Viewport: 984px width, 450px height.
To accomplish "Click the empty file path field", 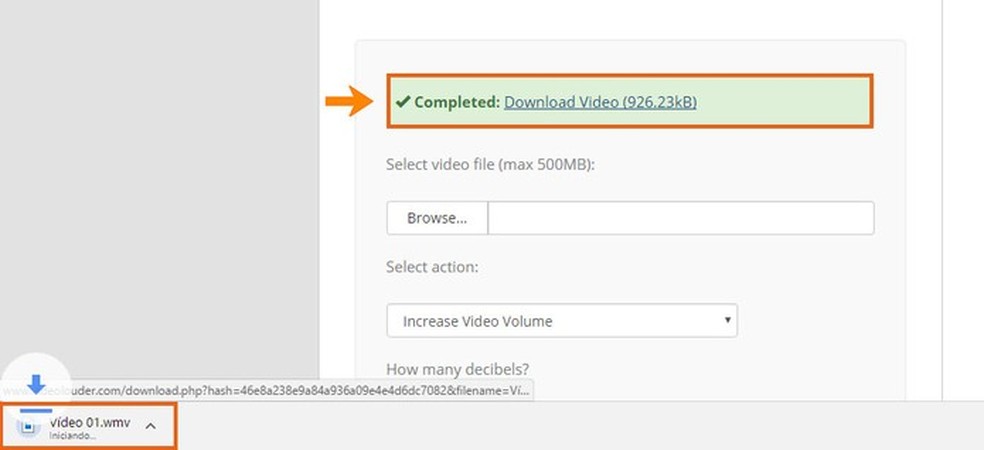I will [x=681, y=218].
